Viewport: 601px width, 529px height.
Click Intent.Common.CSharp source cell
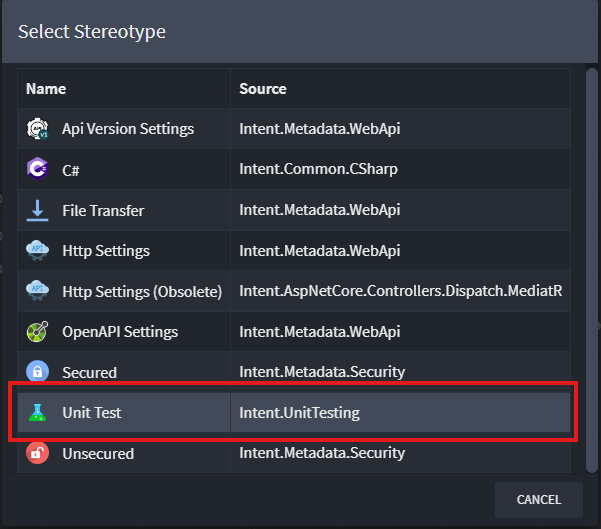[x=401, y=169]
